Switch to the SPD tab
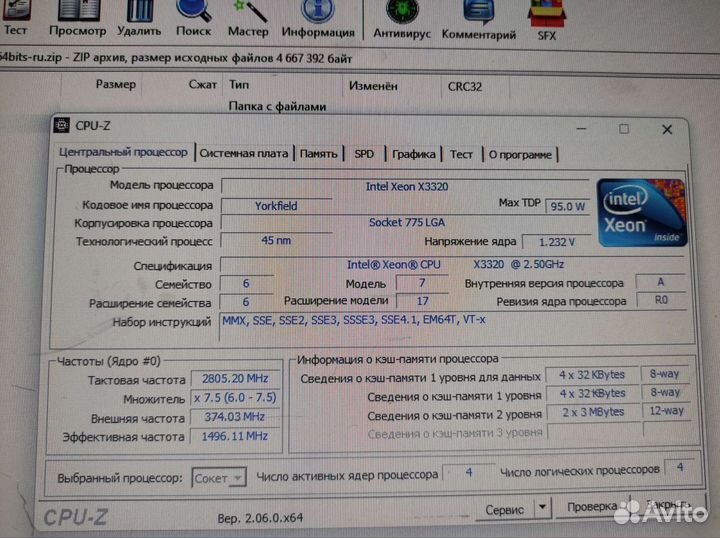This screenshot has height=538, width=720. [x=364, y=154]
